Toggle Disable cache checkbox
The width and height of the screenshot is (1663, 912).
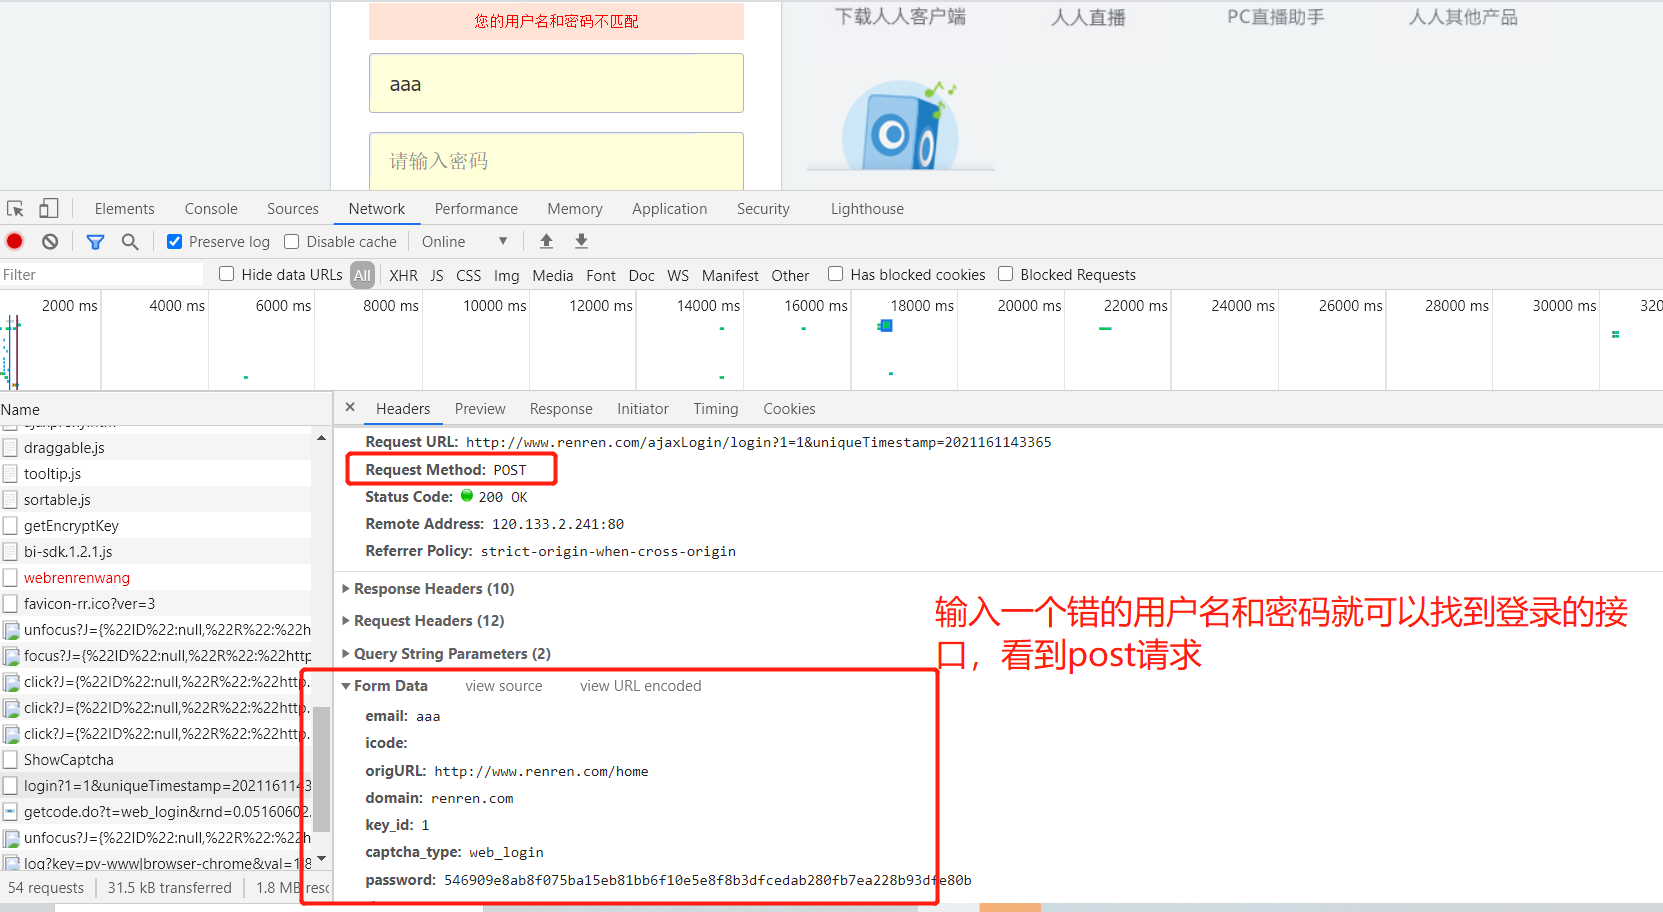point(292,241)
